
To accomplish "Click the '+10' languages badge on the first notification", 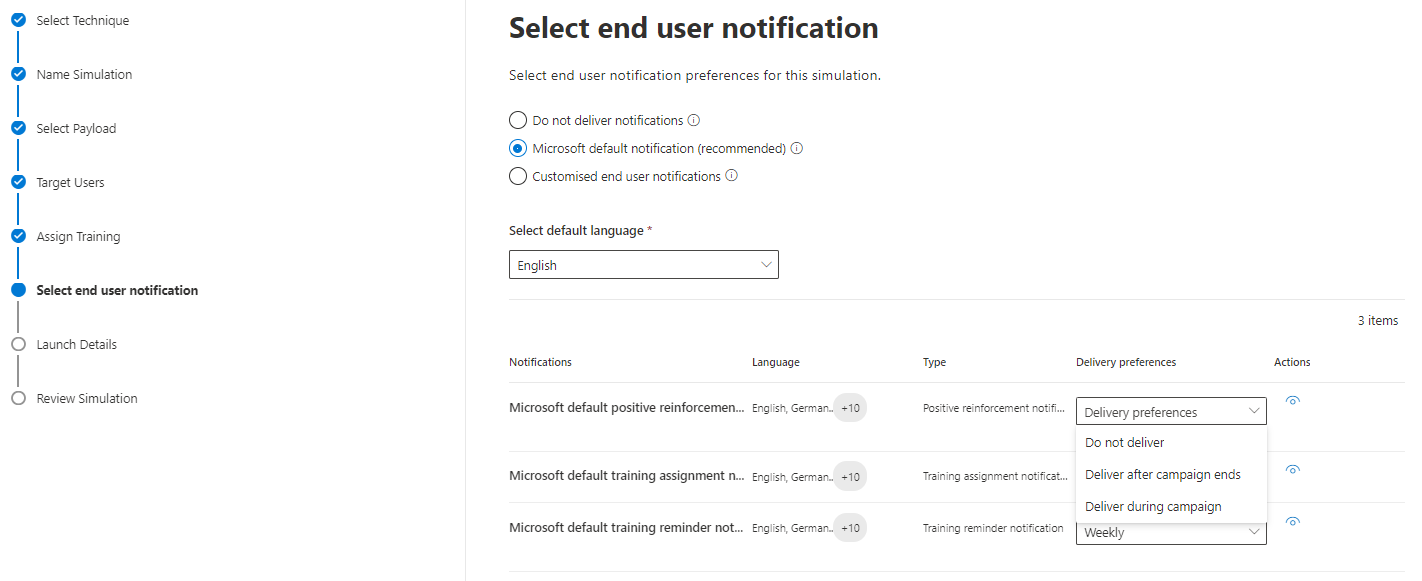I will pyautogui.click(x=849, y=407).
